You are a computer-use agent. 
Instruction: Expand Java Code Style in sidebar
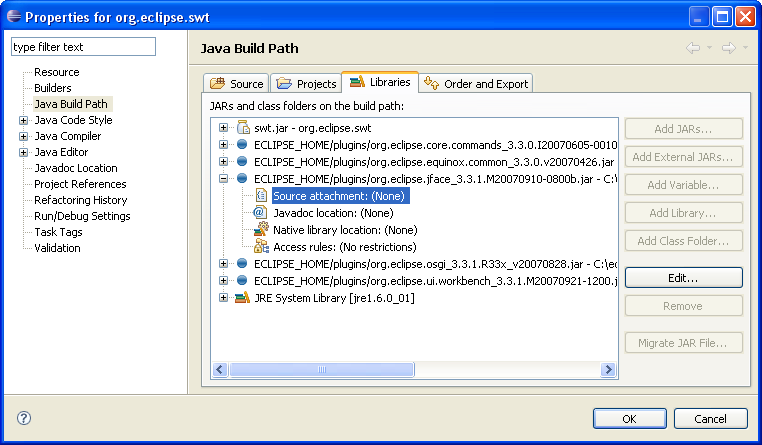click(23, 120)
